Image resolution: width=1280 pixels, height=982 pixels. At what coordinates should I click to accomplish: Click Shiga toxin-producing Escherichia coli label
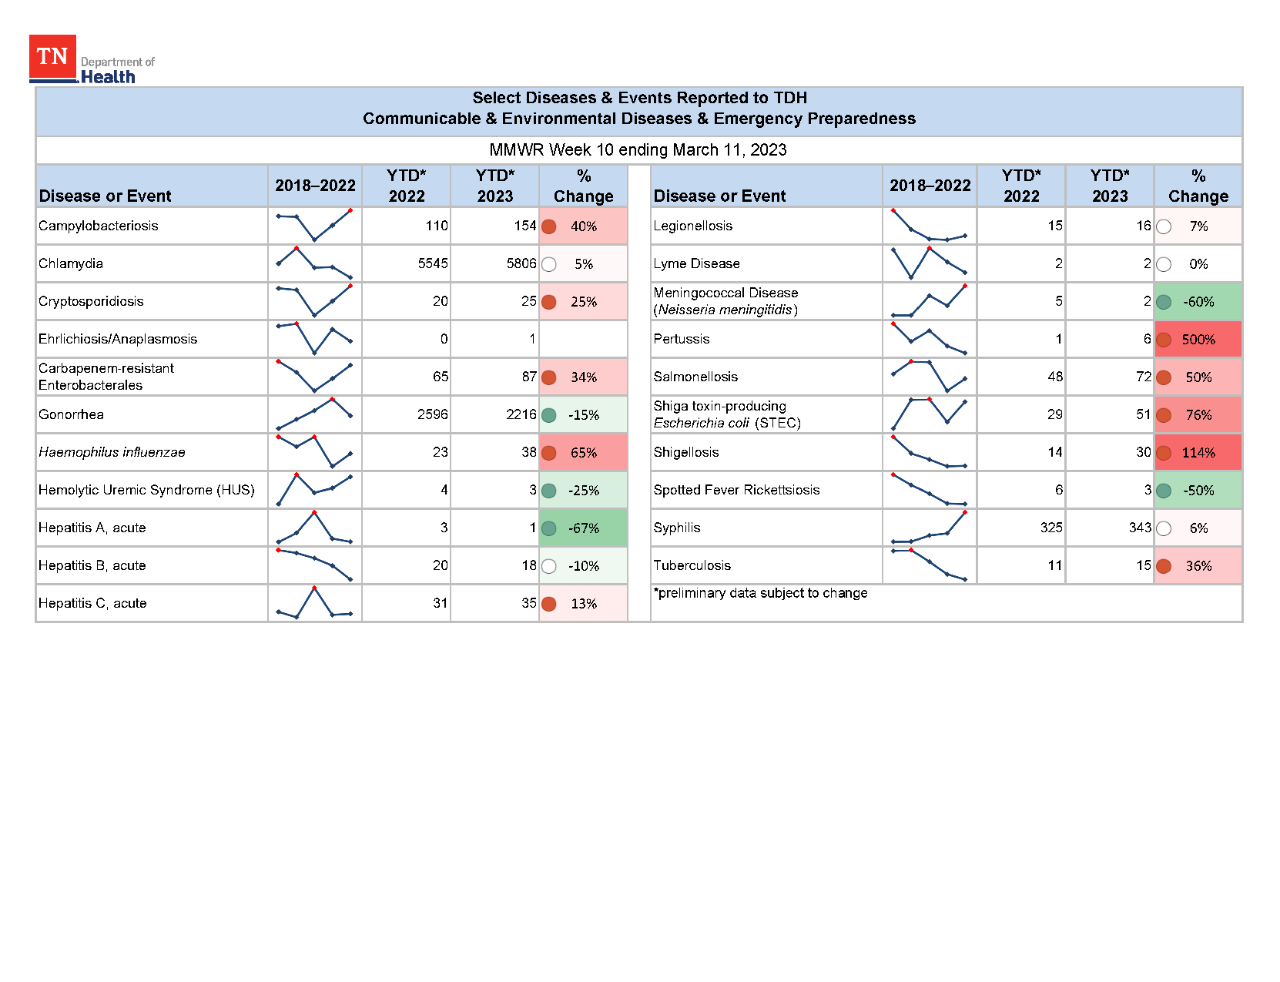pyautogui.click(x=727, y=414)
